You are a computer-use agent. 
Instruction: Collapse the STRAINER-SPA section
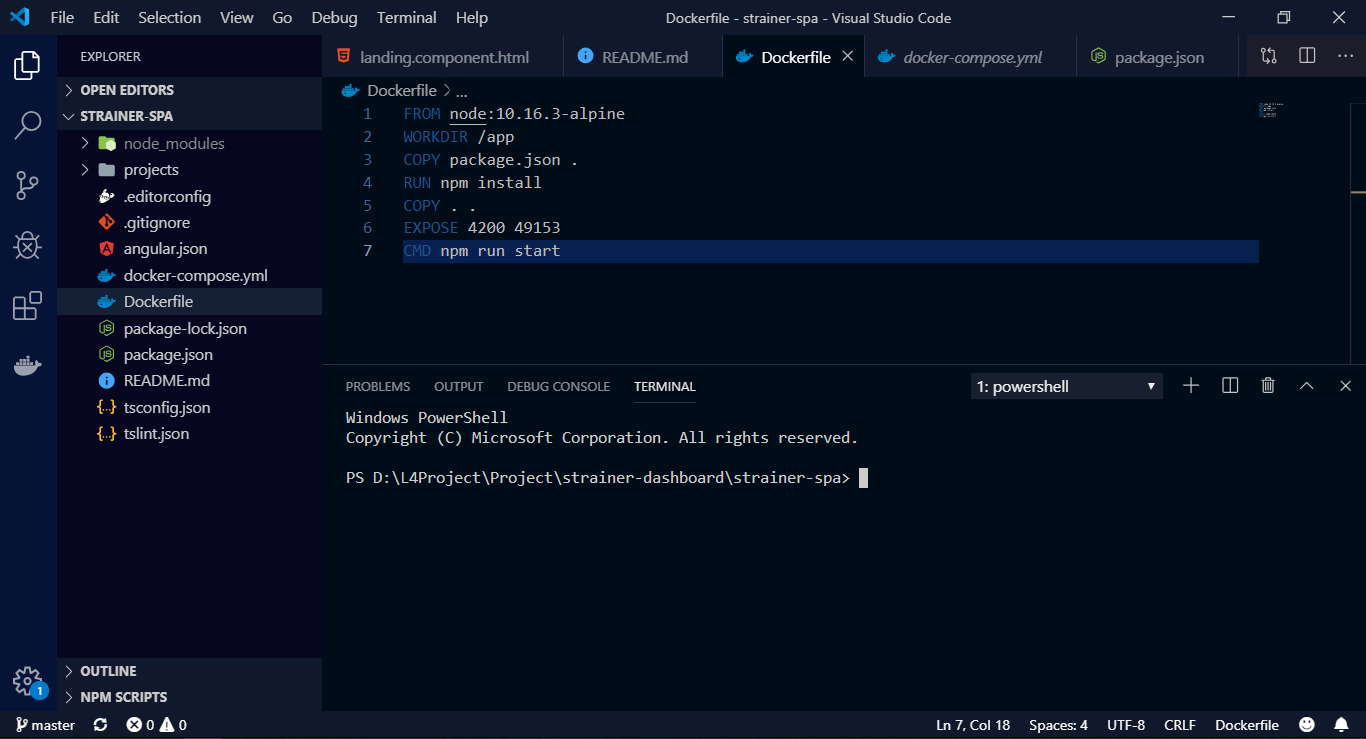189,116
